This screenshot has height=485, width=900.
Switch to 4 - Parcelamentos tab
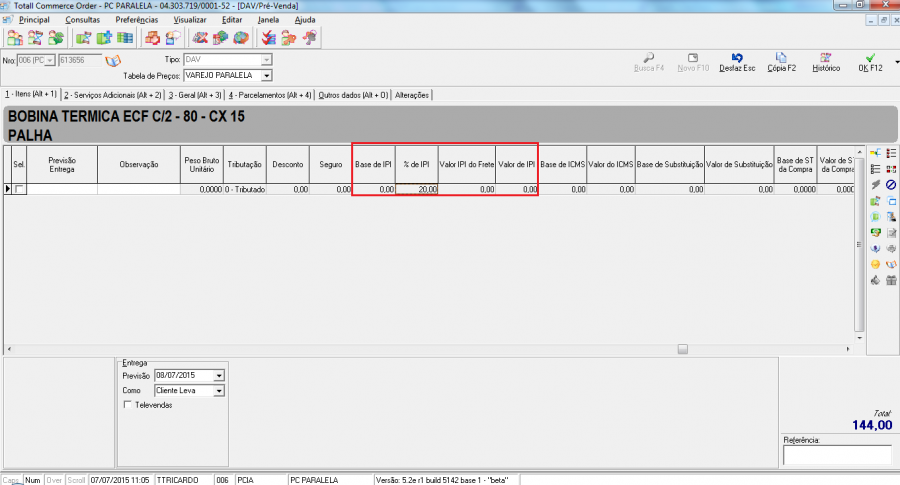click(270, 95)
